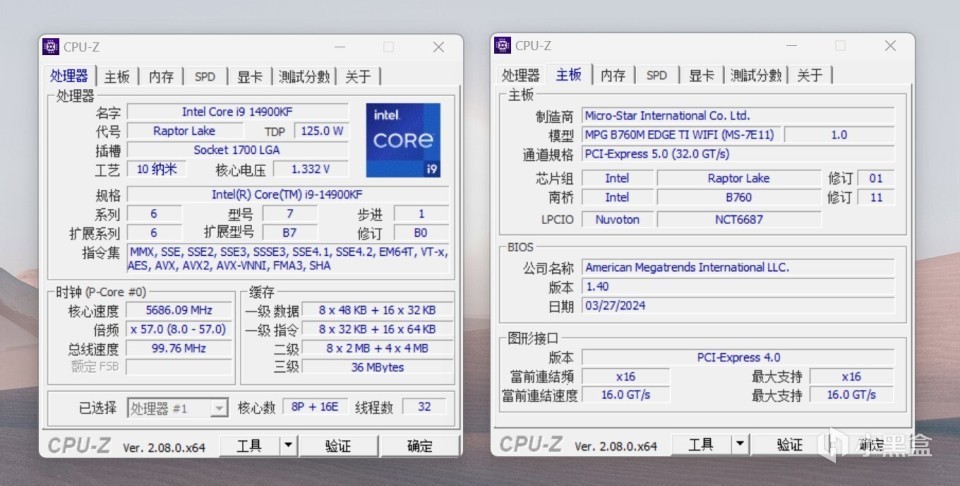This screenshot has height=486, width=960.
Task: Click BIOS brand American Megatrends International LLC.
Action: click(x=738, y=267)
